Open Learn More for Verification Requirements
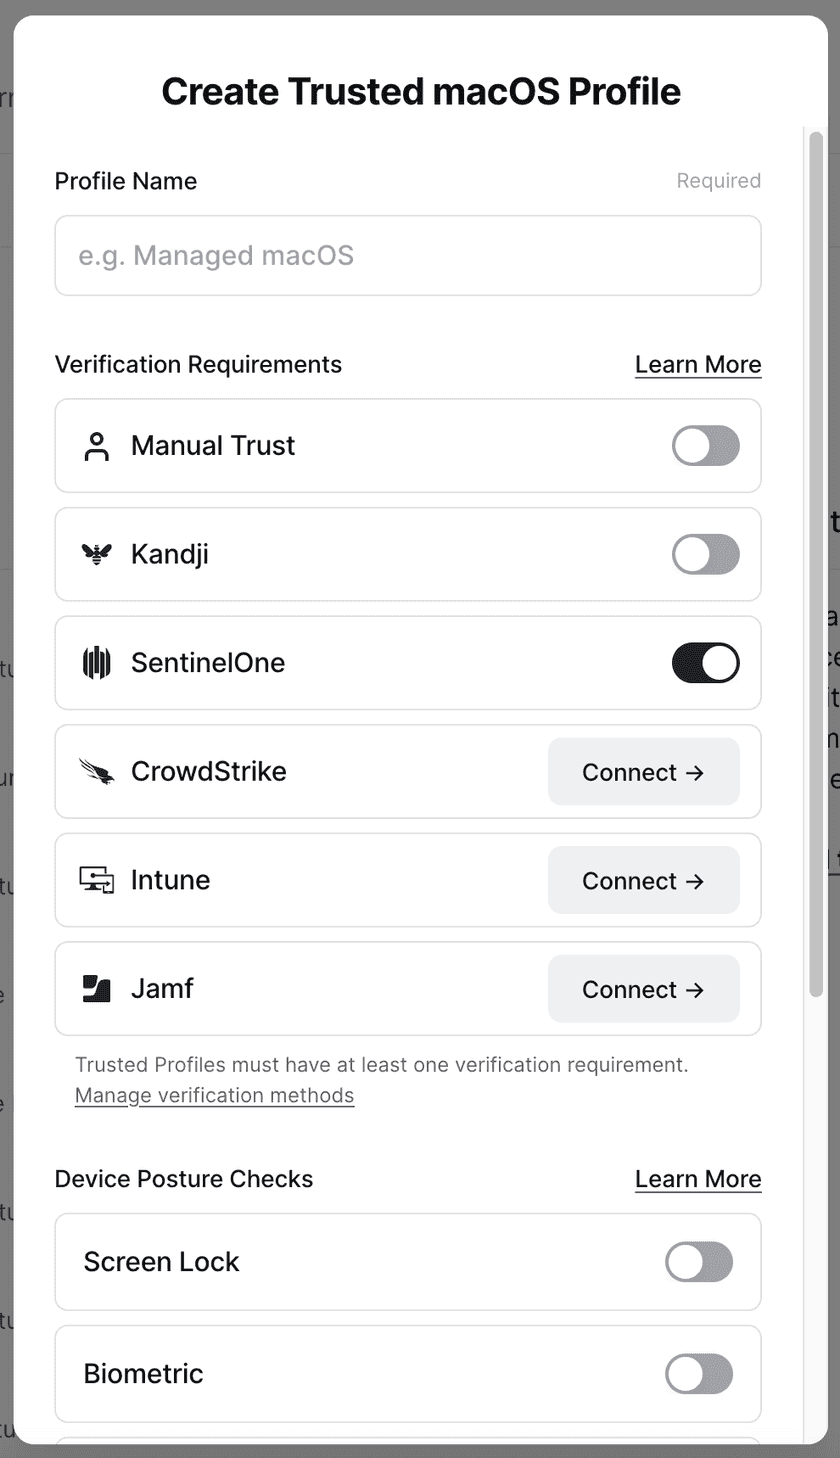840x1458 pixels. point(697,365)
